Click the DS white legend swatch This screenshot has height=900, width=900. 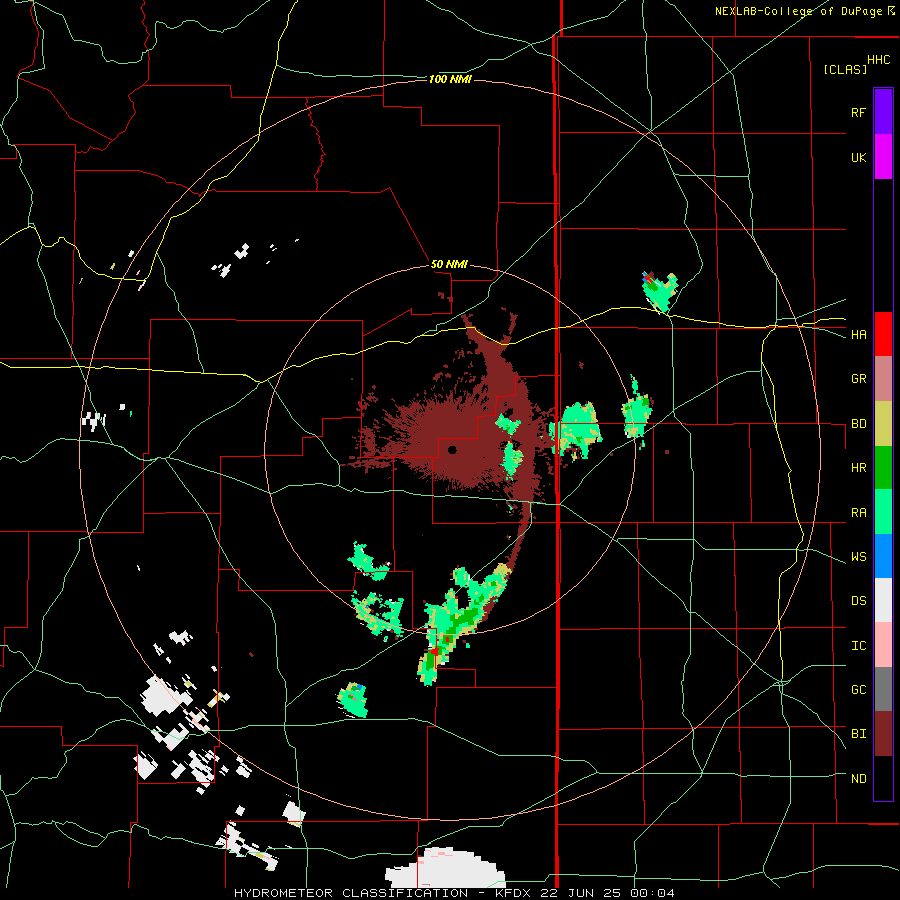tap(883, 600)
